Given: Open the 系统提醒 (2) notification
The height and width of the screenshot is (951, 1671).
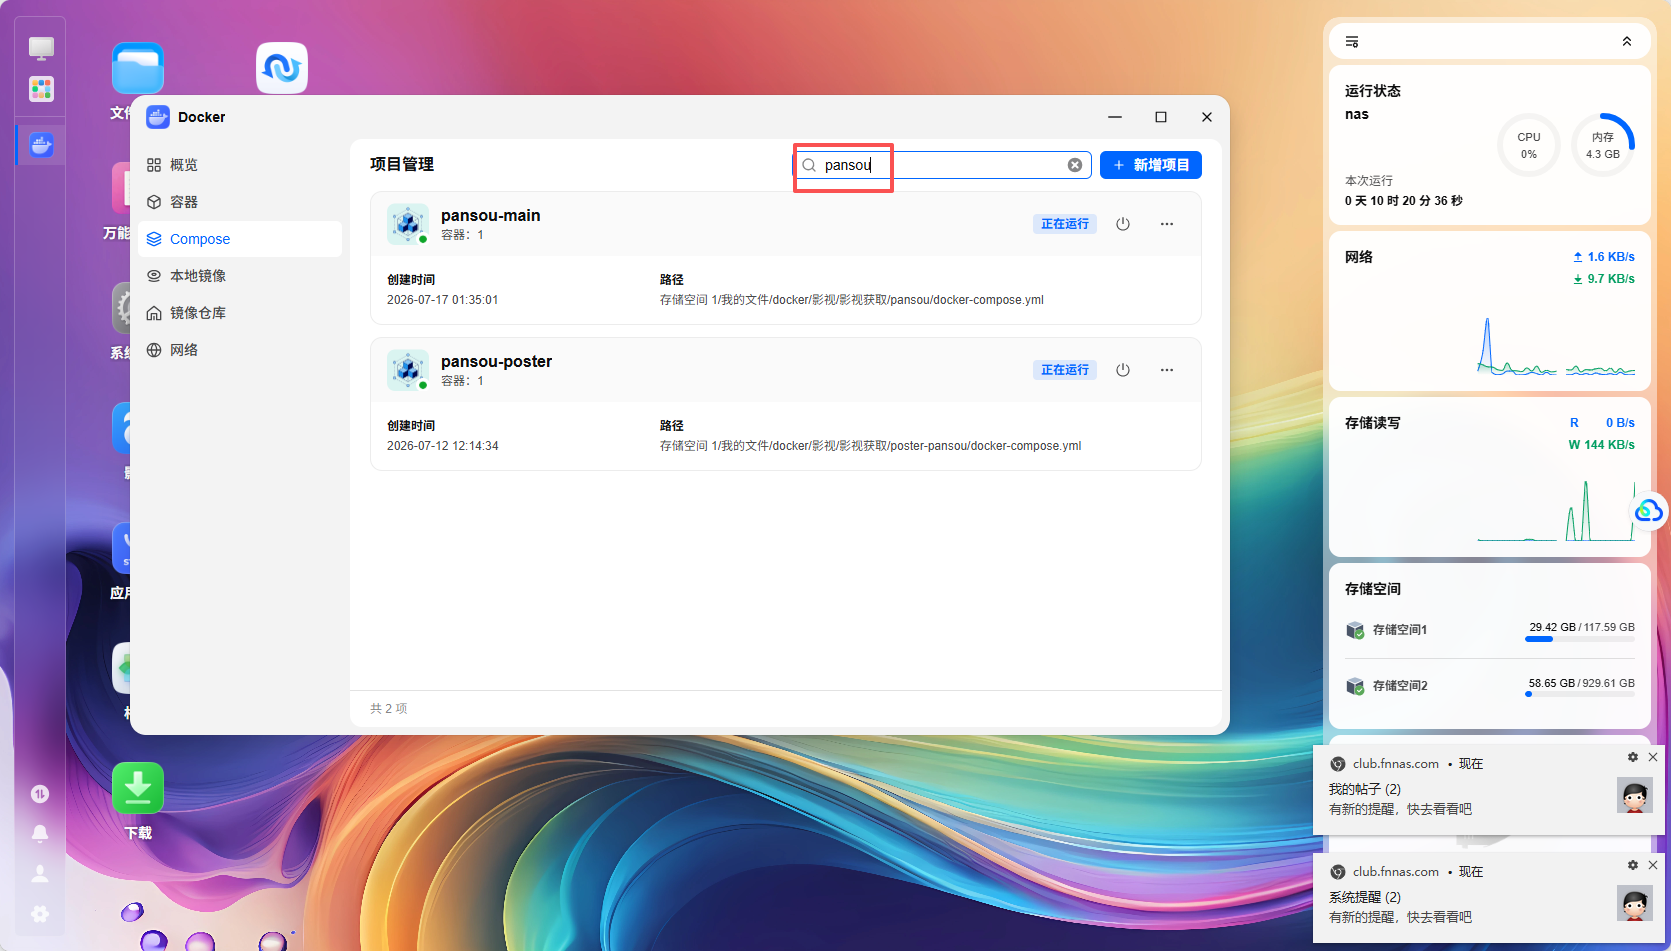Looking at the screenshot, I should tap(1489, 898).
